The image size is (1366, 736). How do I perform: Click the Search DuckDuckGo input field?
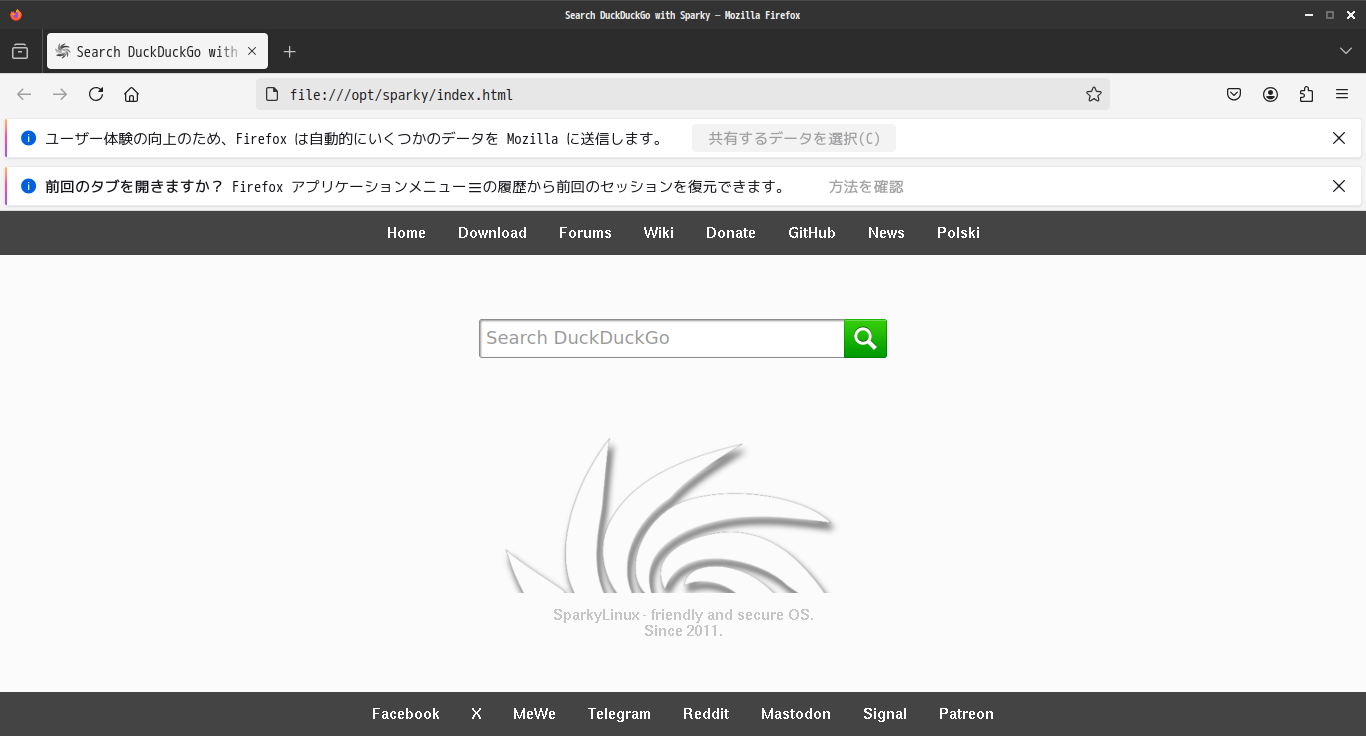[662, 338]
